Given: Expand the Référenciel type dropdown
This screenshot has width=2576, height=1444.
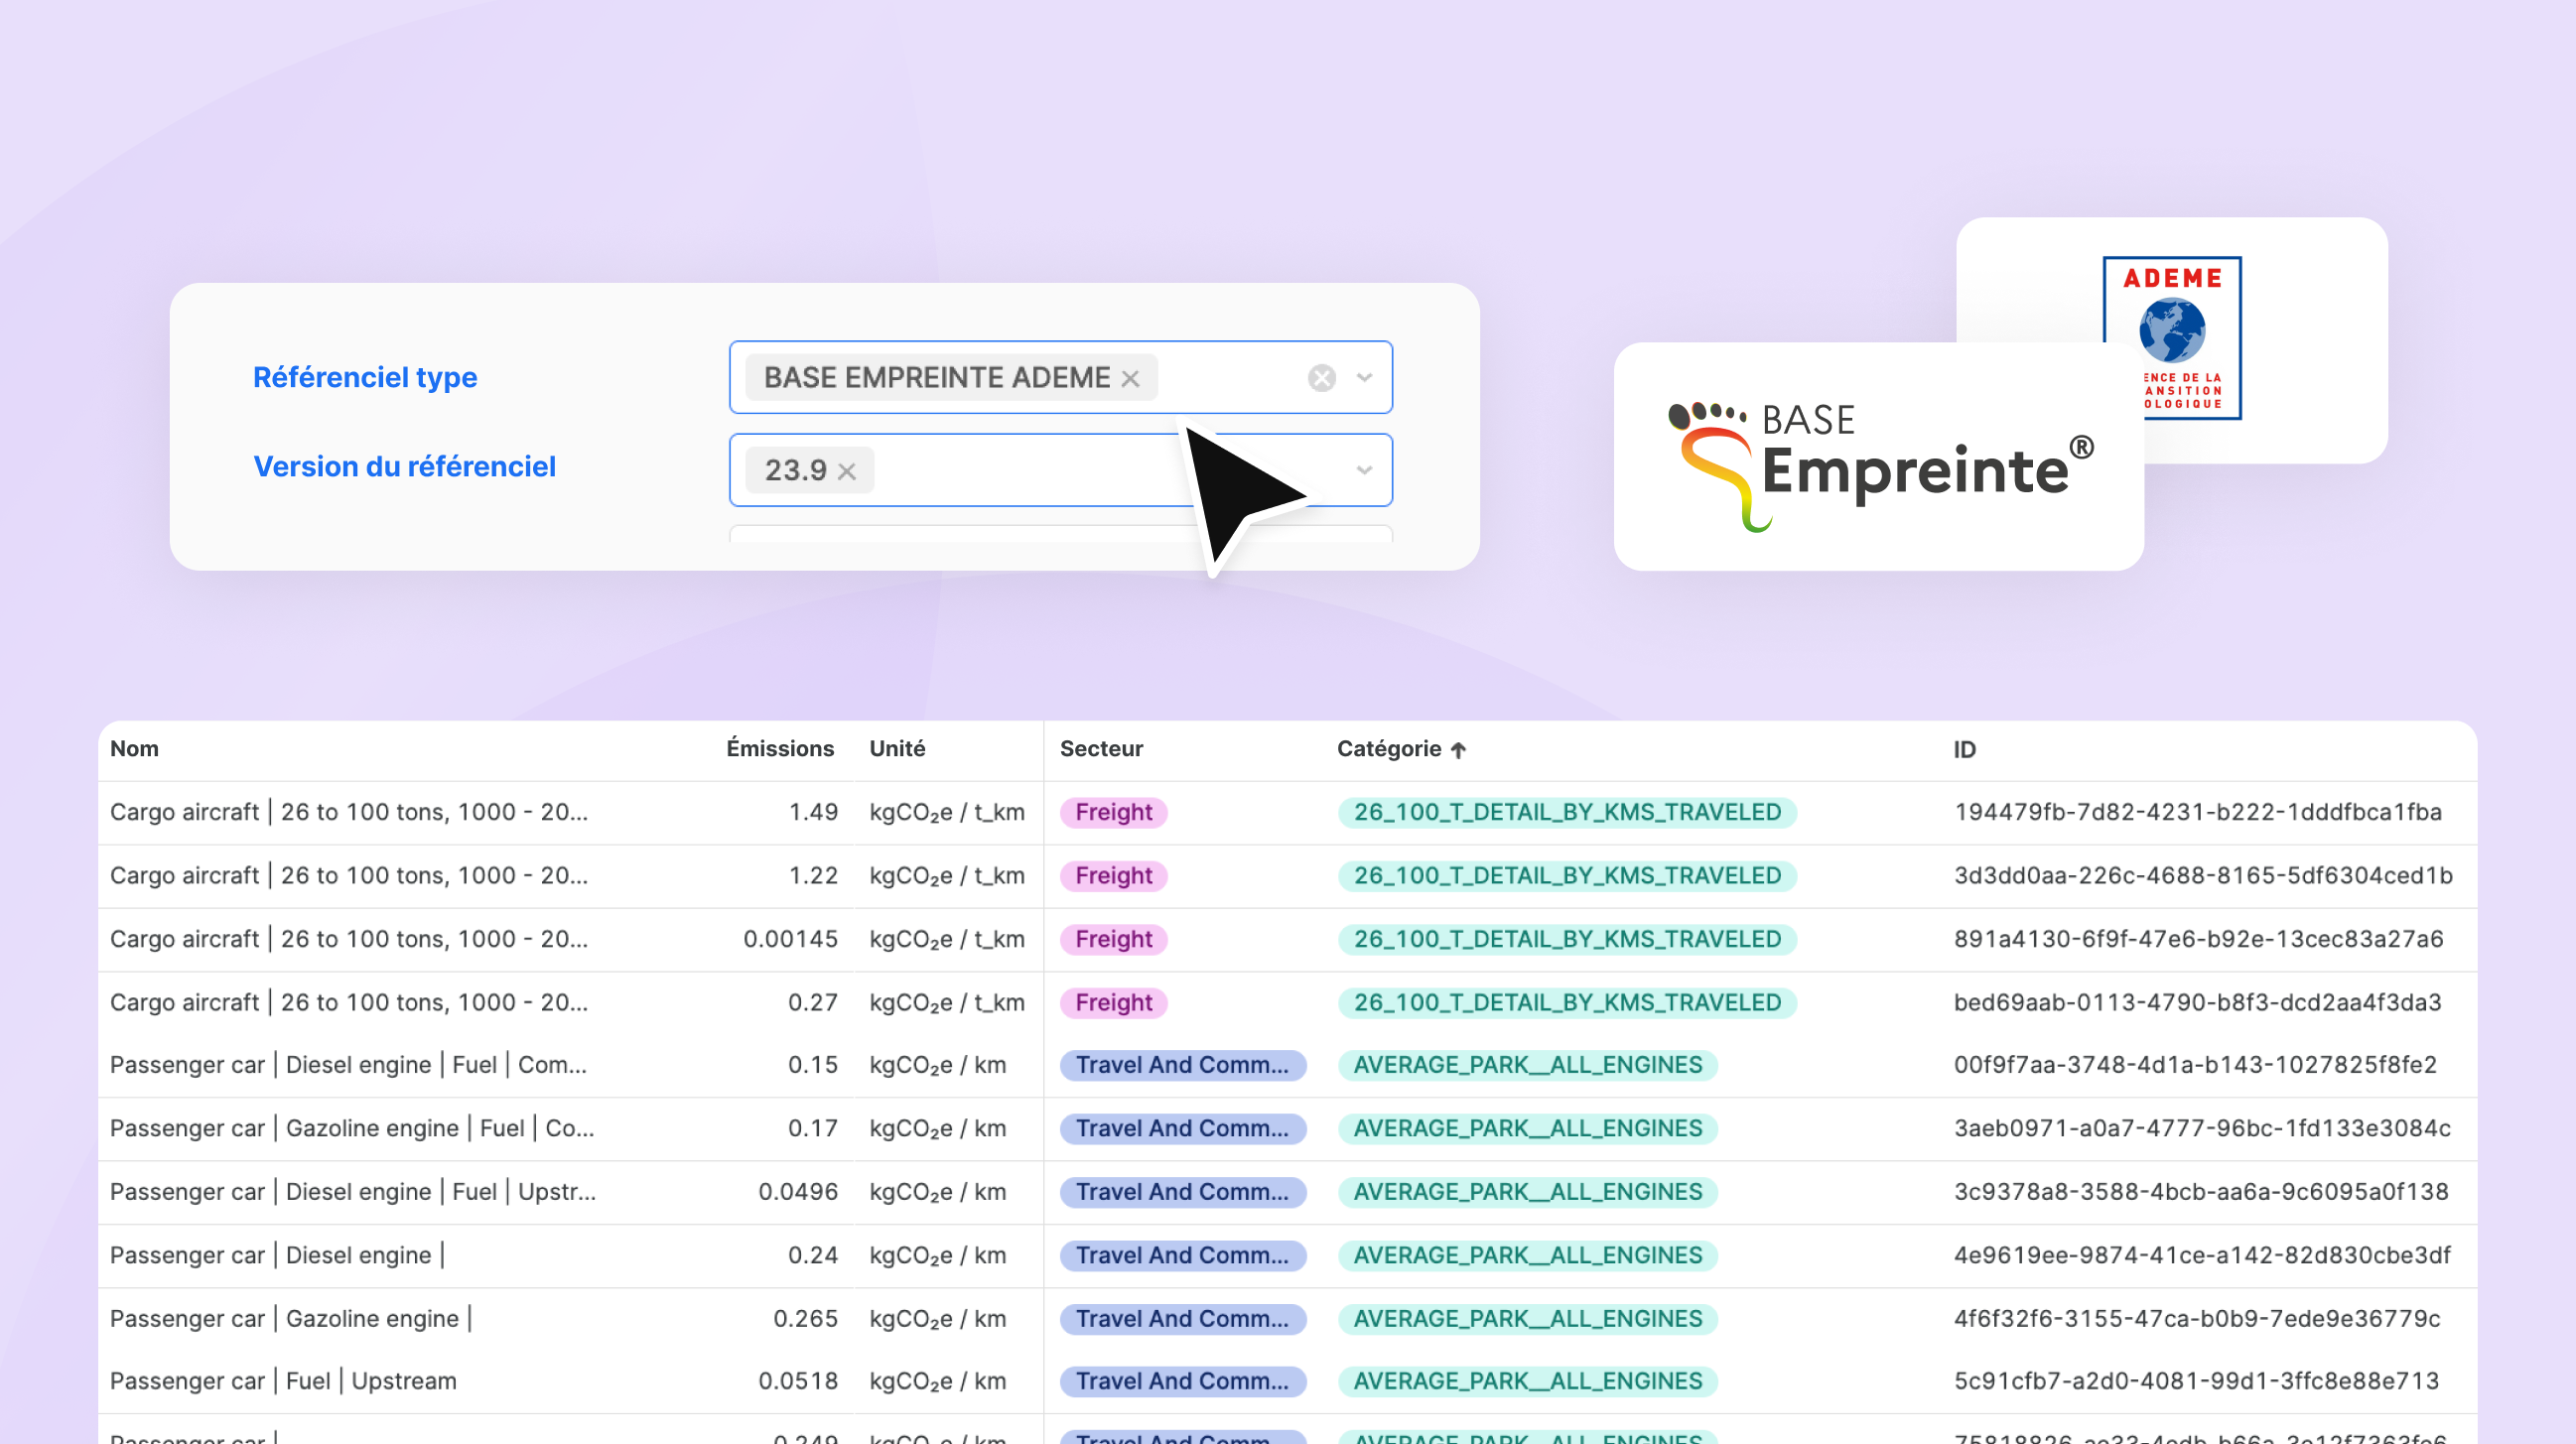Looking at the screenshot, I should [x=1364, y=377].
